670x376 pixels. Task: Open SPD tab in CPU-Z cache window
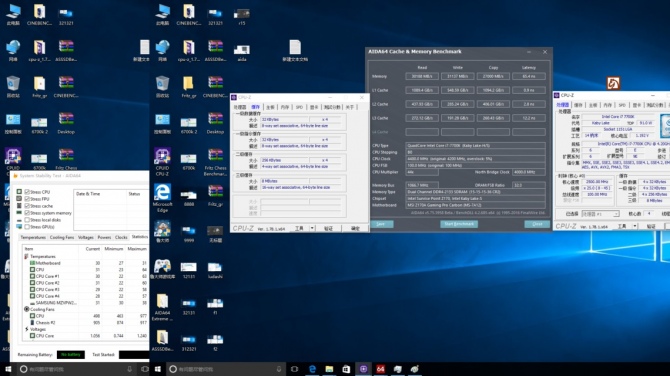[299, 107]
